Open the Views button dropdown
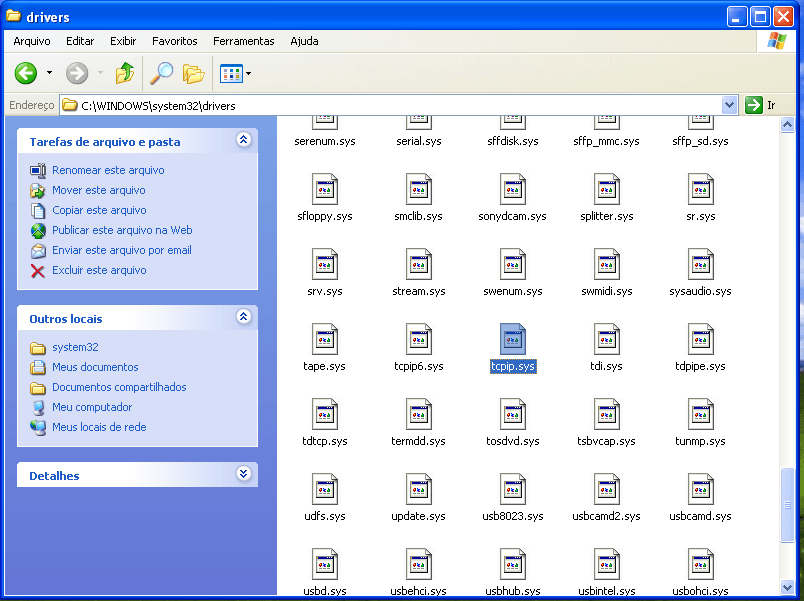 point(236,73)
